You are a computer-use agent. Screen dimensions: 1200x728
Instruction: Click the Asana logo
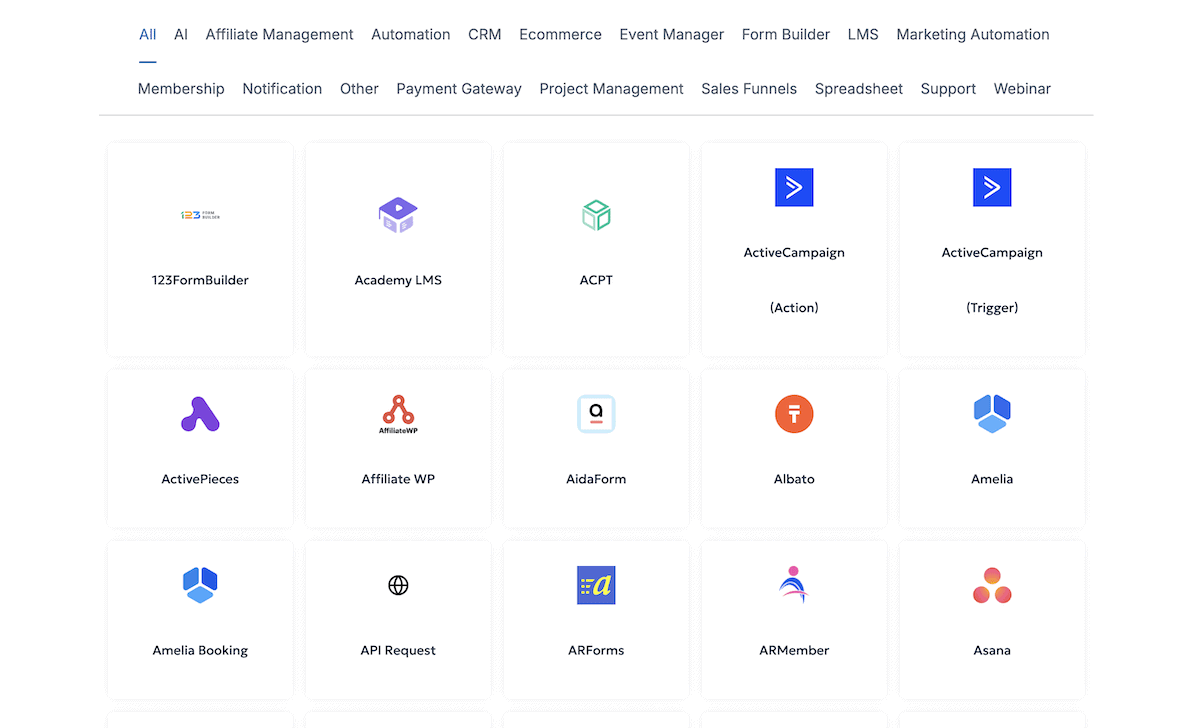(x=992, y=585)
